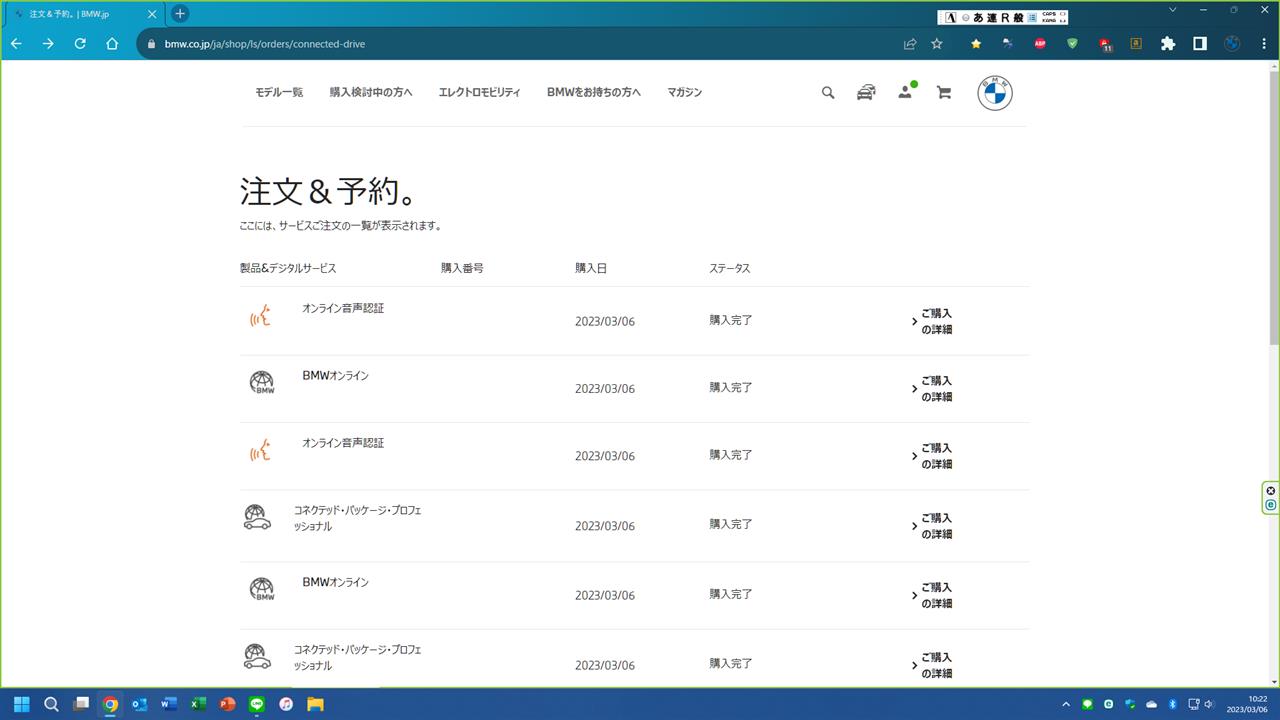Open the エレクトロモビリティ menu
This screenshot has height=720, width=1280.
click(x=479, y=92)
